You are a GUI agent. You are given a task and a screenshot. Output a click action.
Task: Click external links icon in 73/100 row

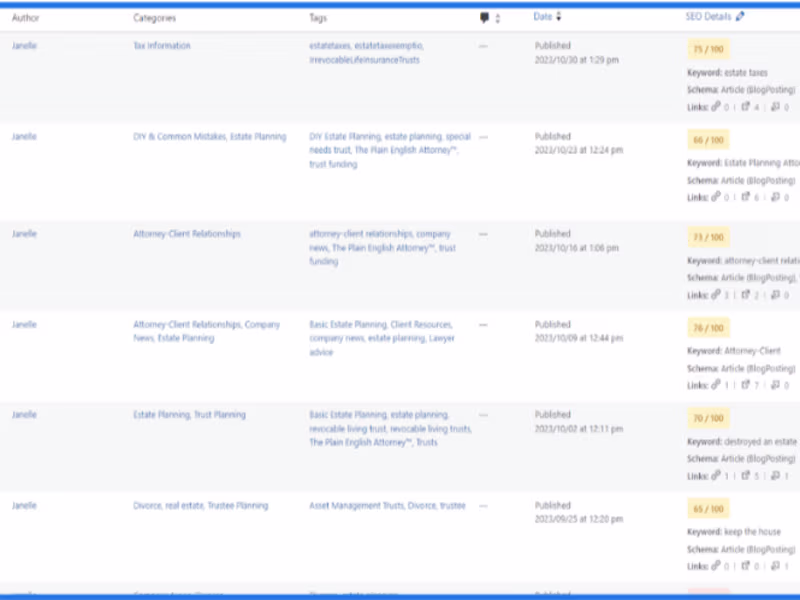point(745,294)
